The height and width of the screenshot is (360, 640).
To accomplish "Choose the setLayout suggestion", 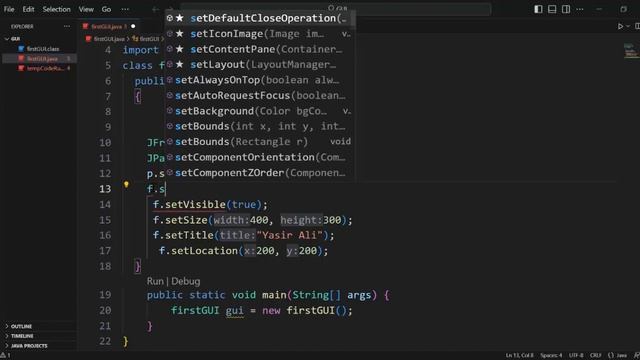I will tap(260, 64).
